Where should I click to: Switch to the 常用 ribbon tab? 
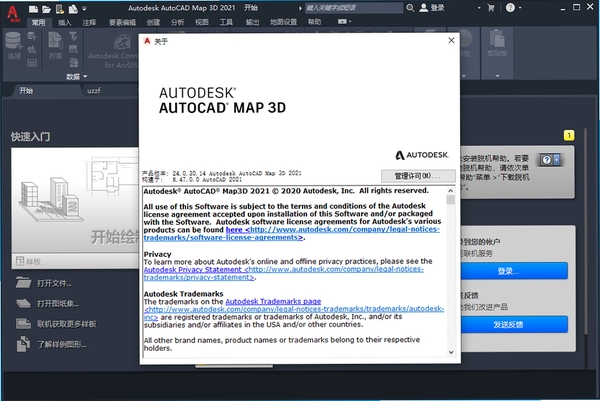(38, 22)
